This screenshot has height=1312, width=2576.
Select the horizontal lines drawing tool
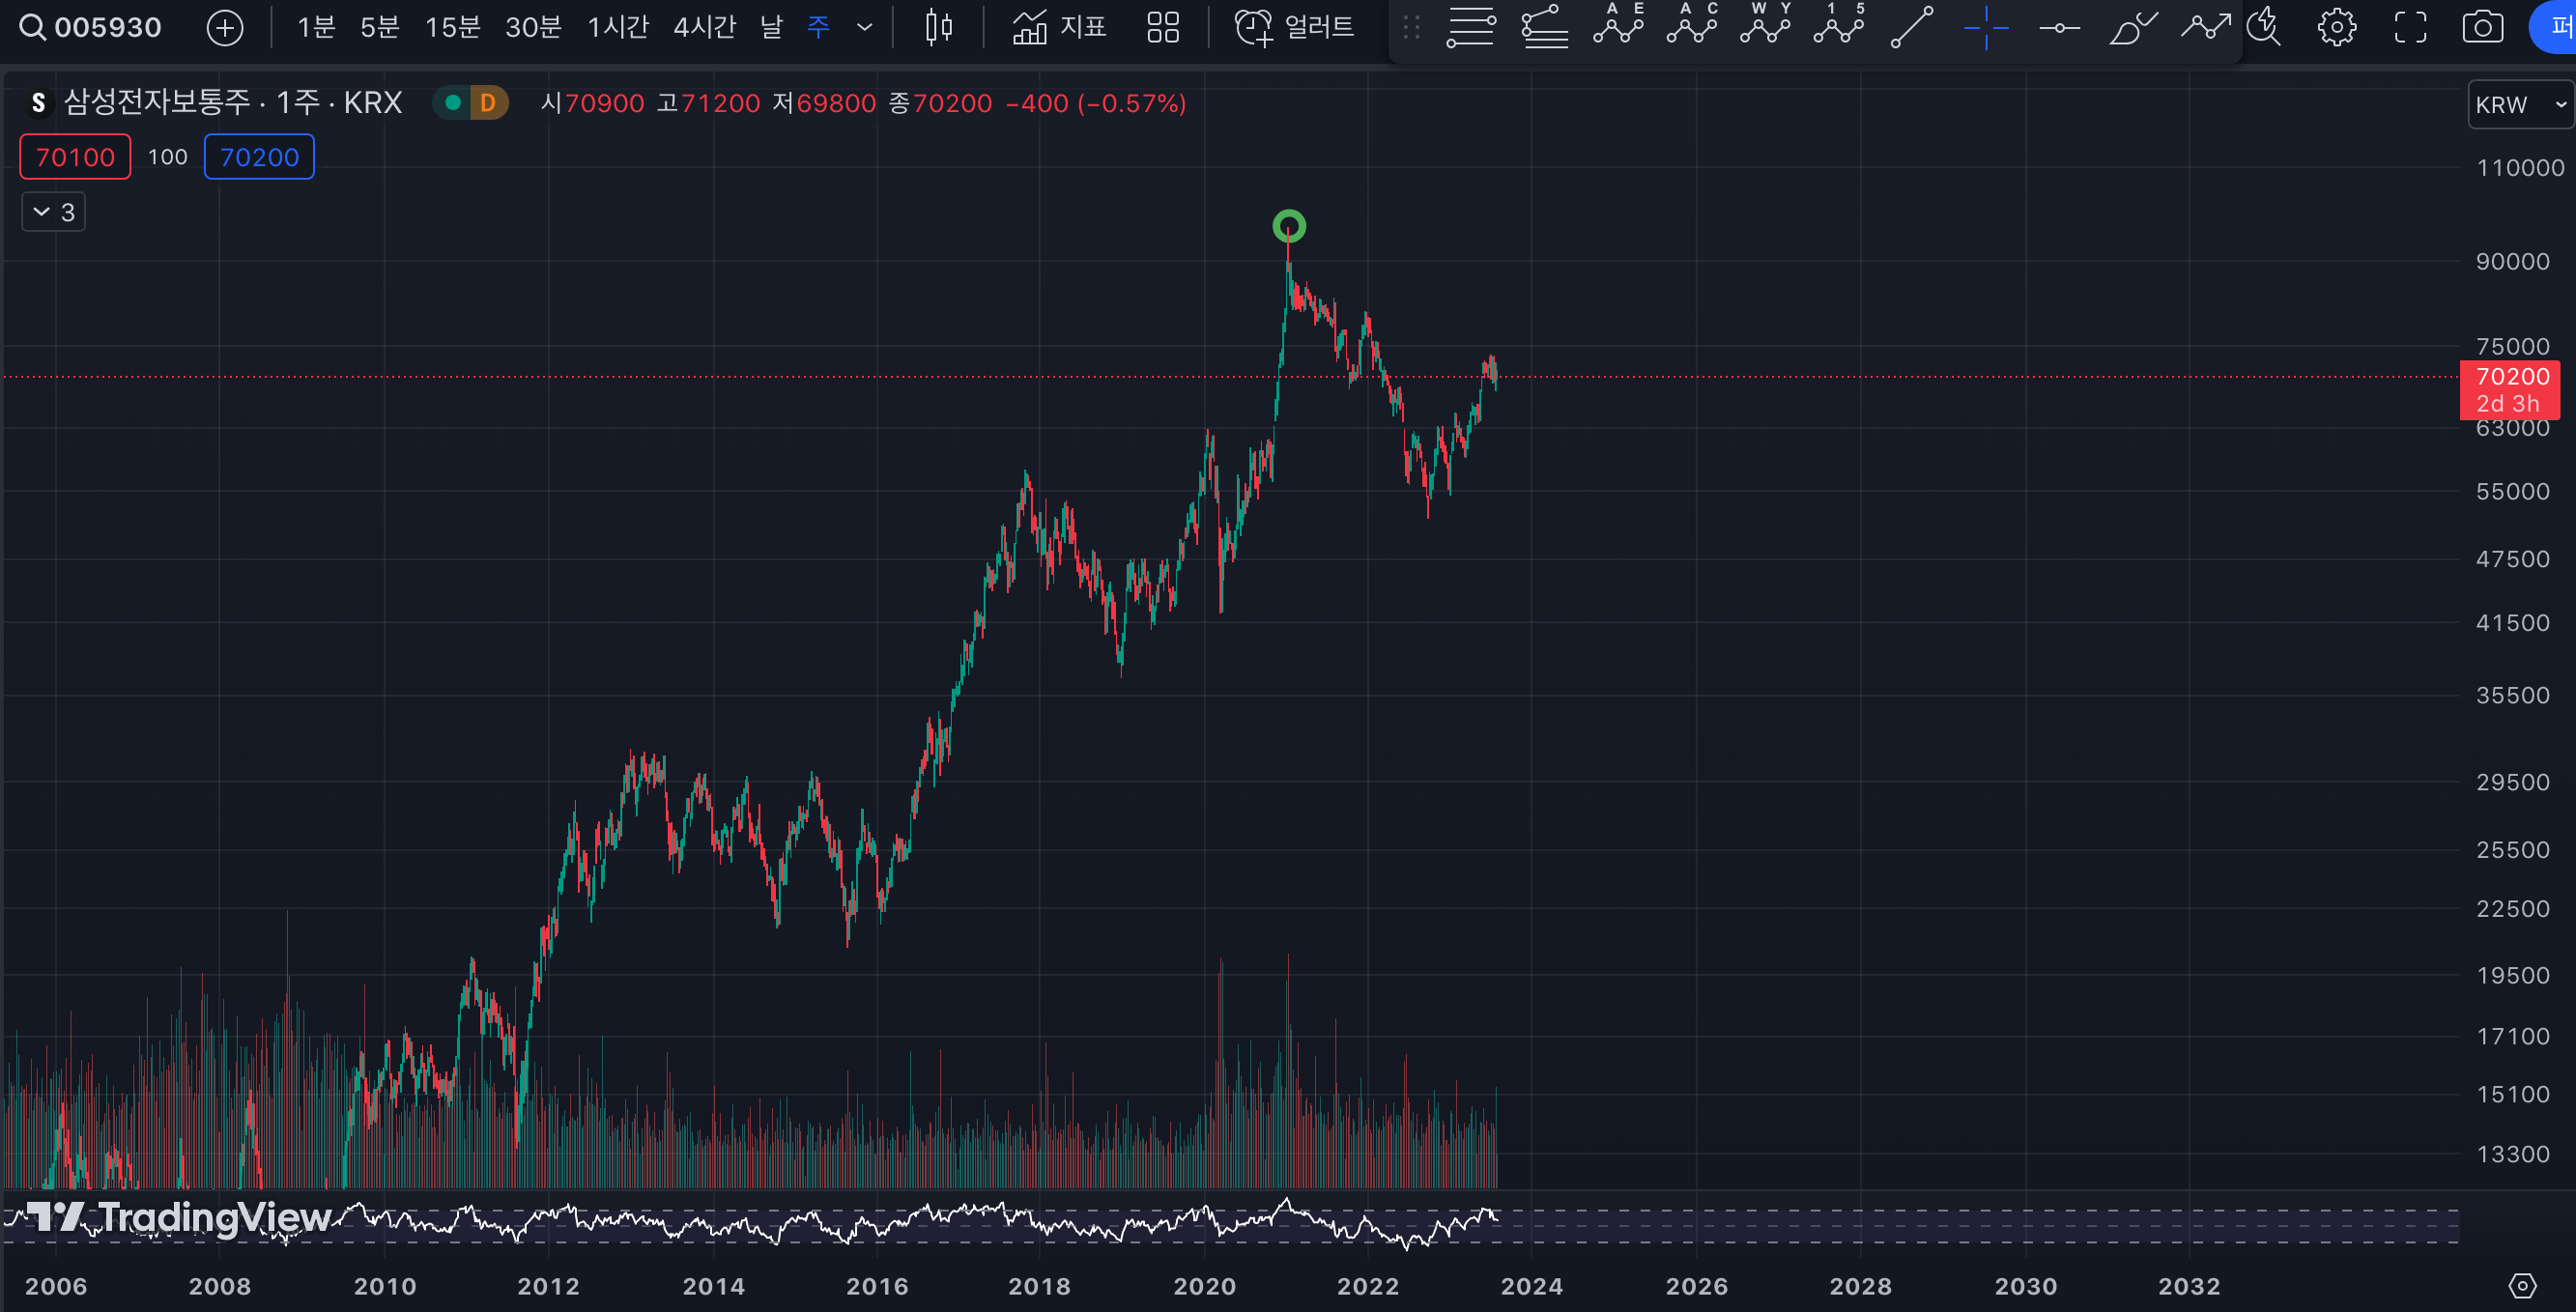point(1471,27)
